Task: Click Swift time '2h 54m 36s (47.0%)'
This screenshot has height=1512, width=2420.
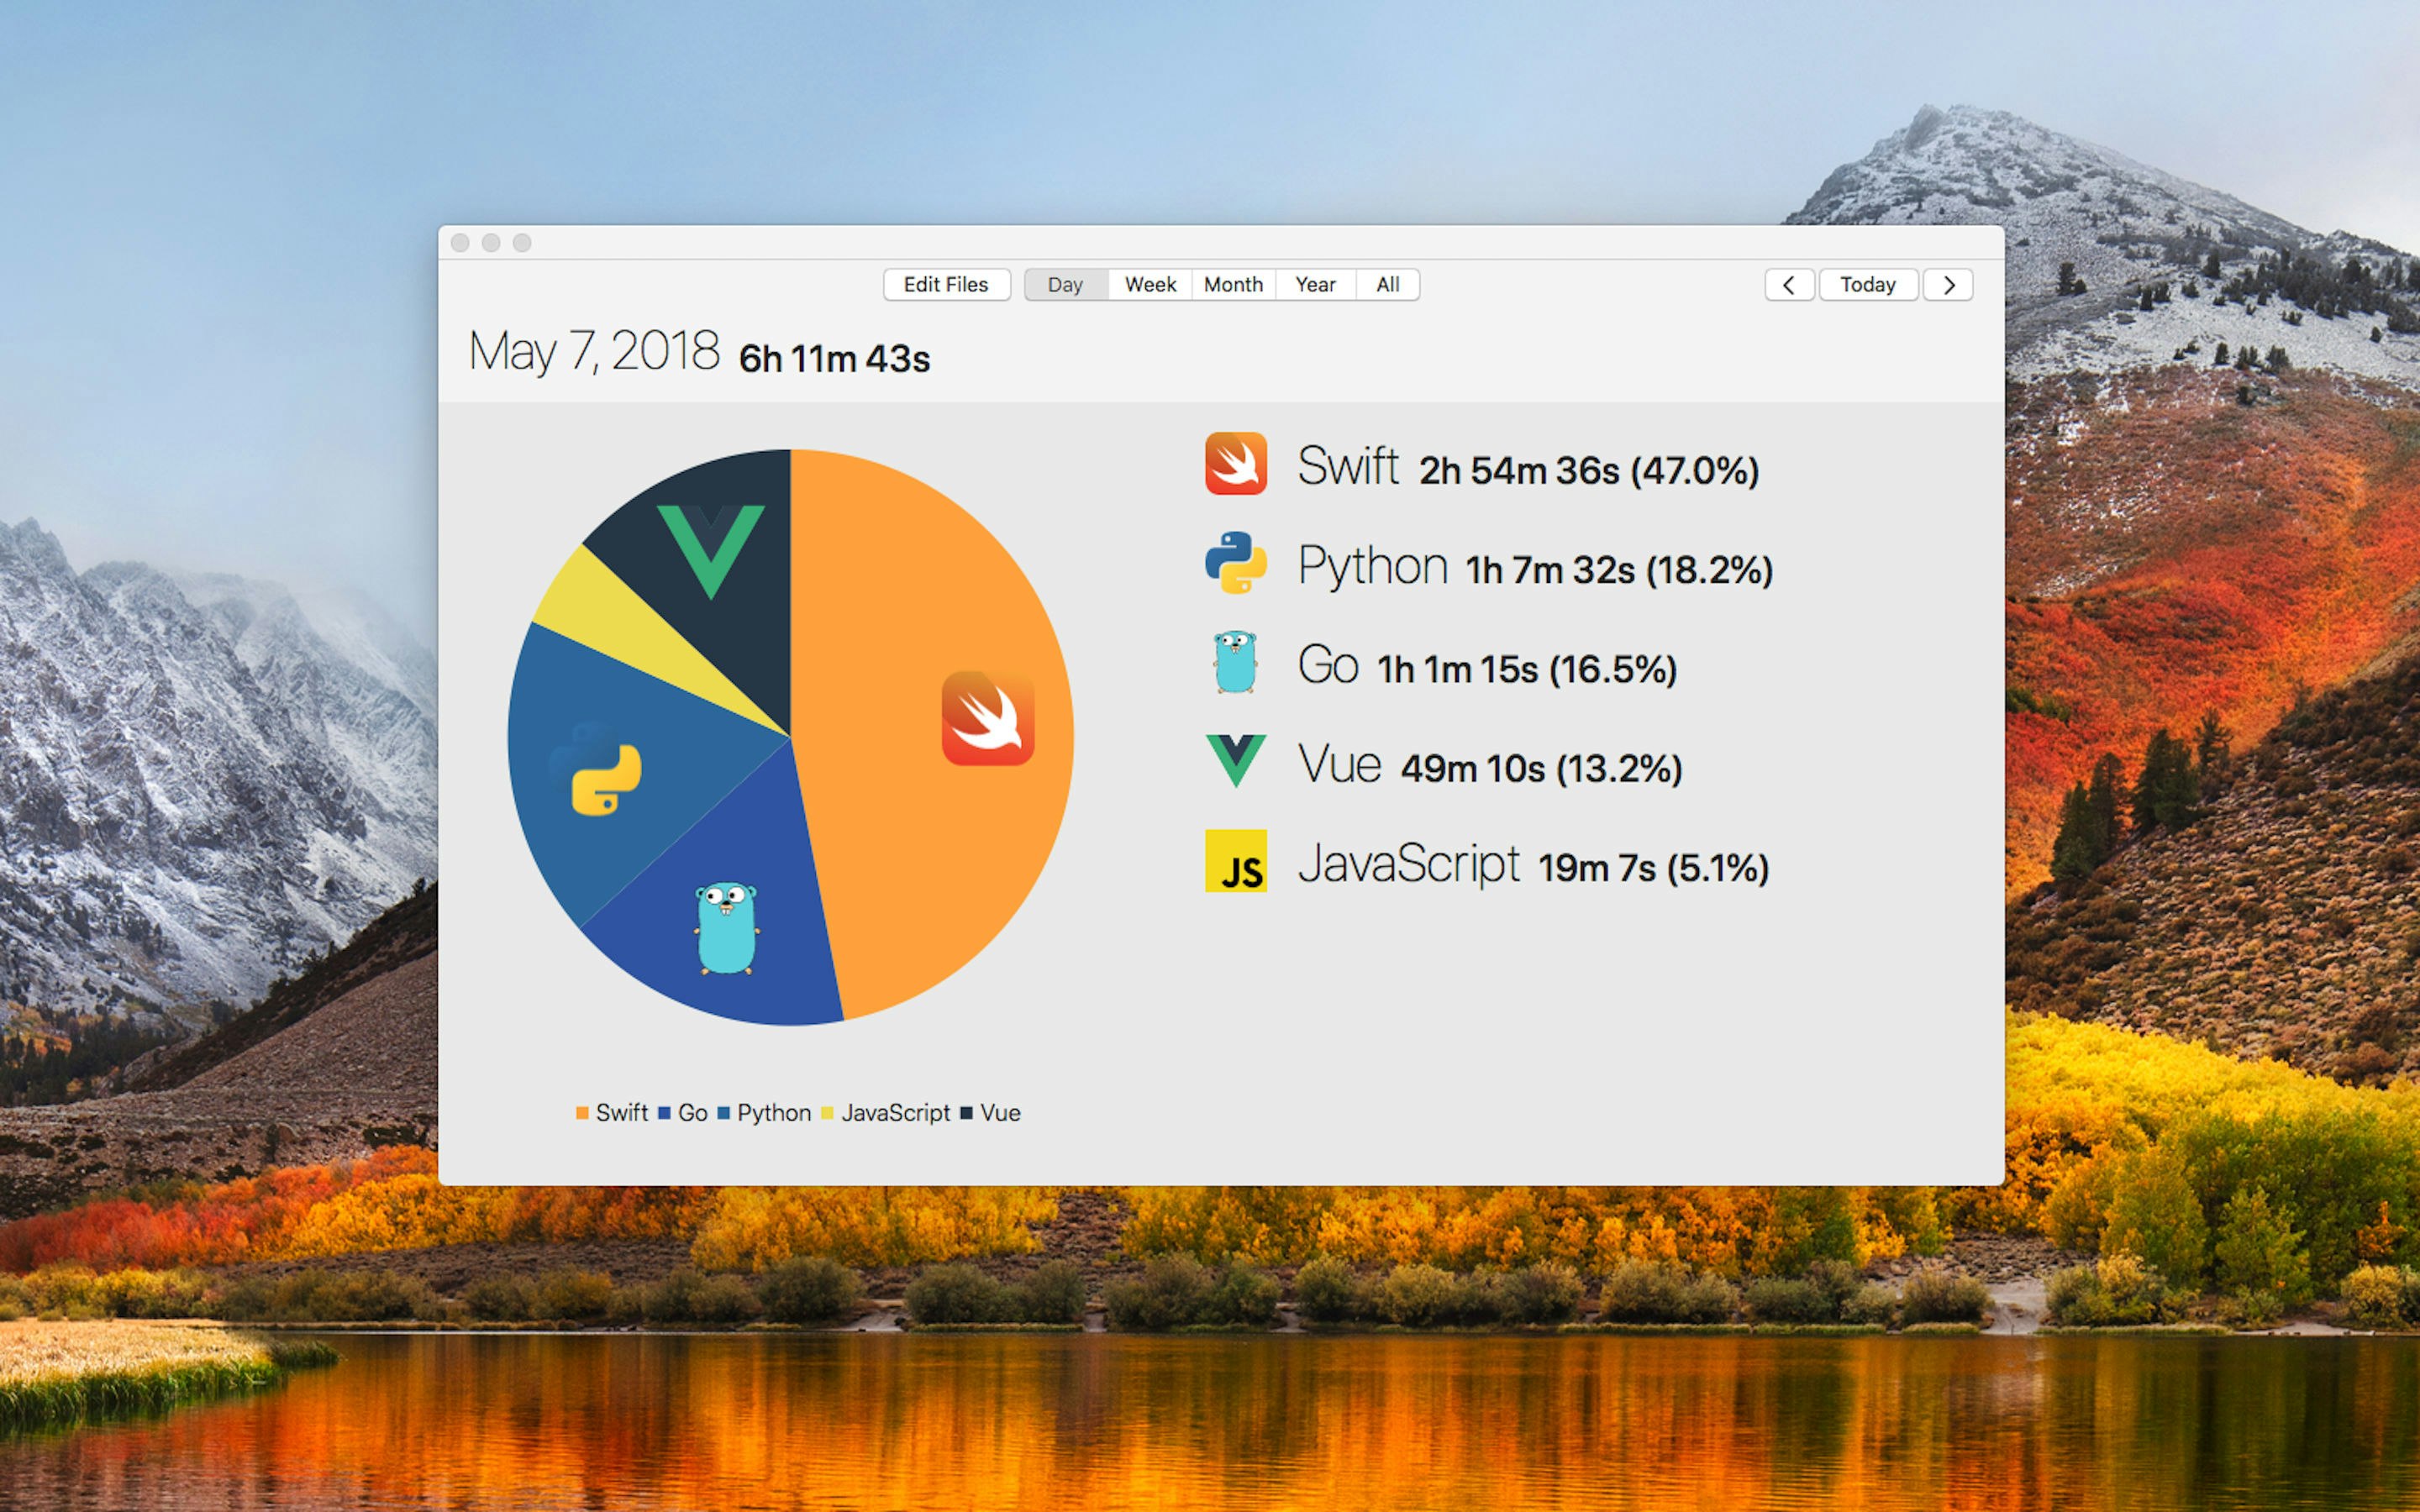Action: coord(1589,470)
